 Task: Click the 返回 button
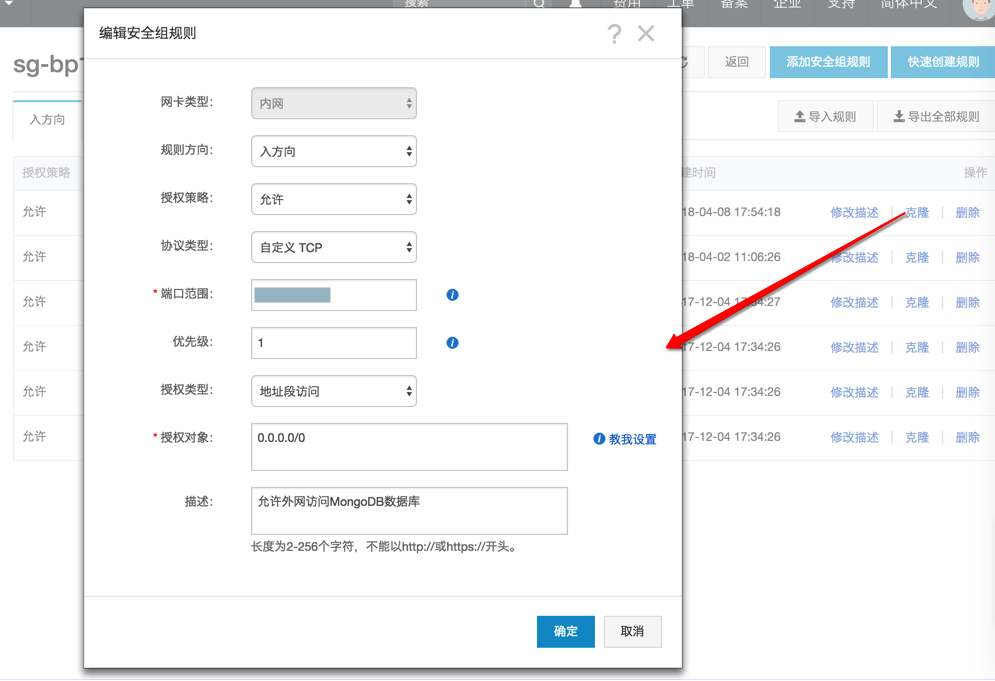737,62
